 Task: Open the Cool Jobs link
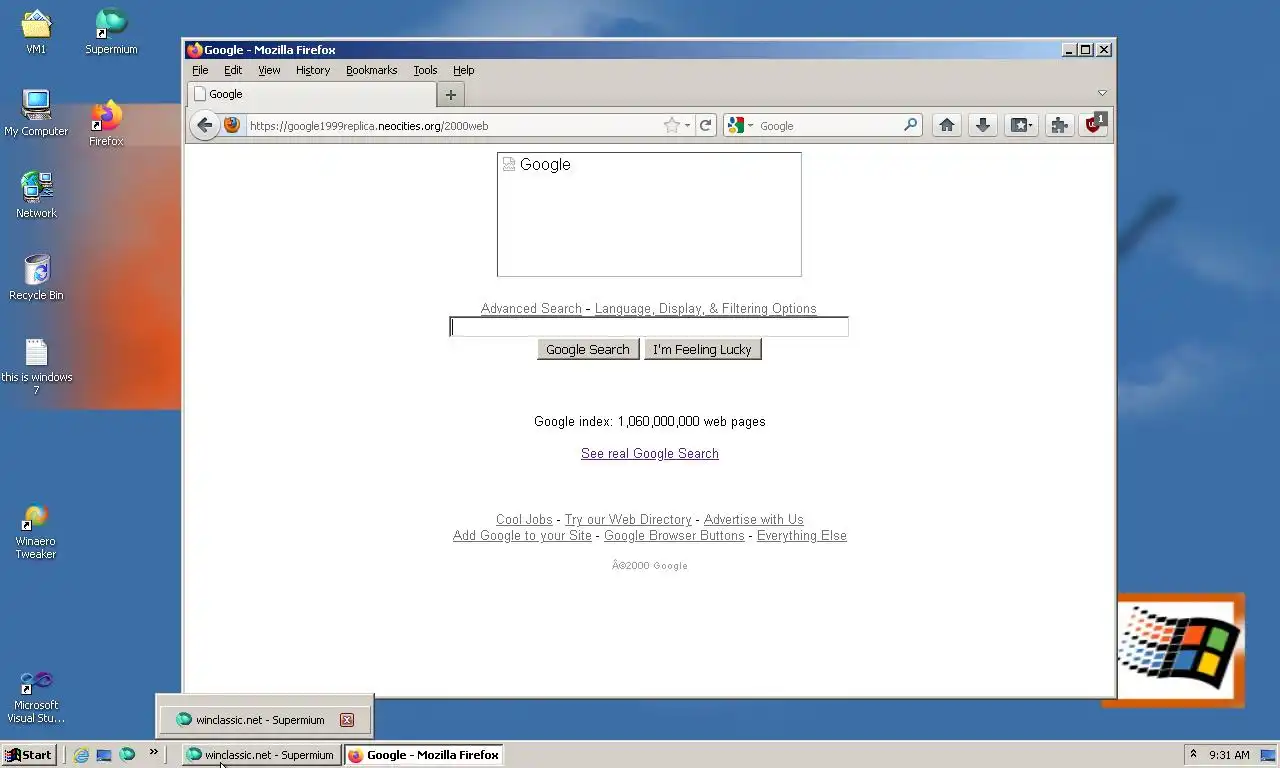click(524, 520)
